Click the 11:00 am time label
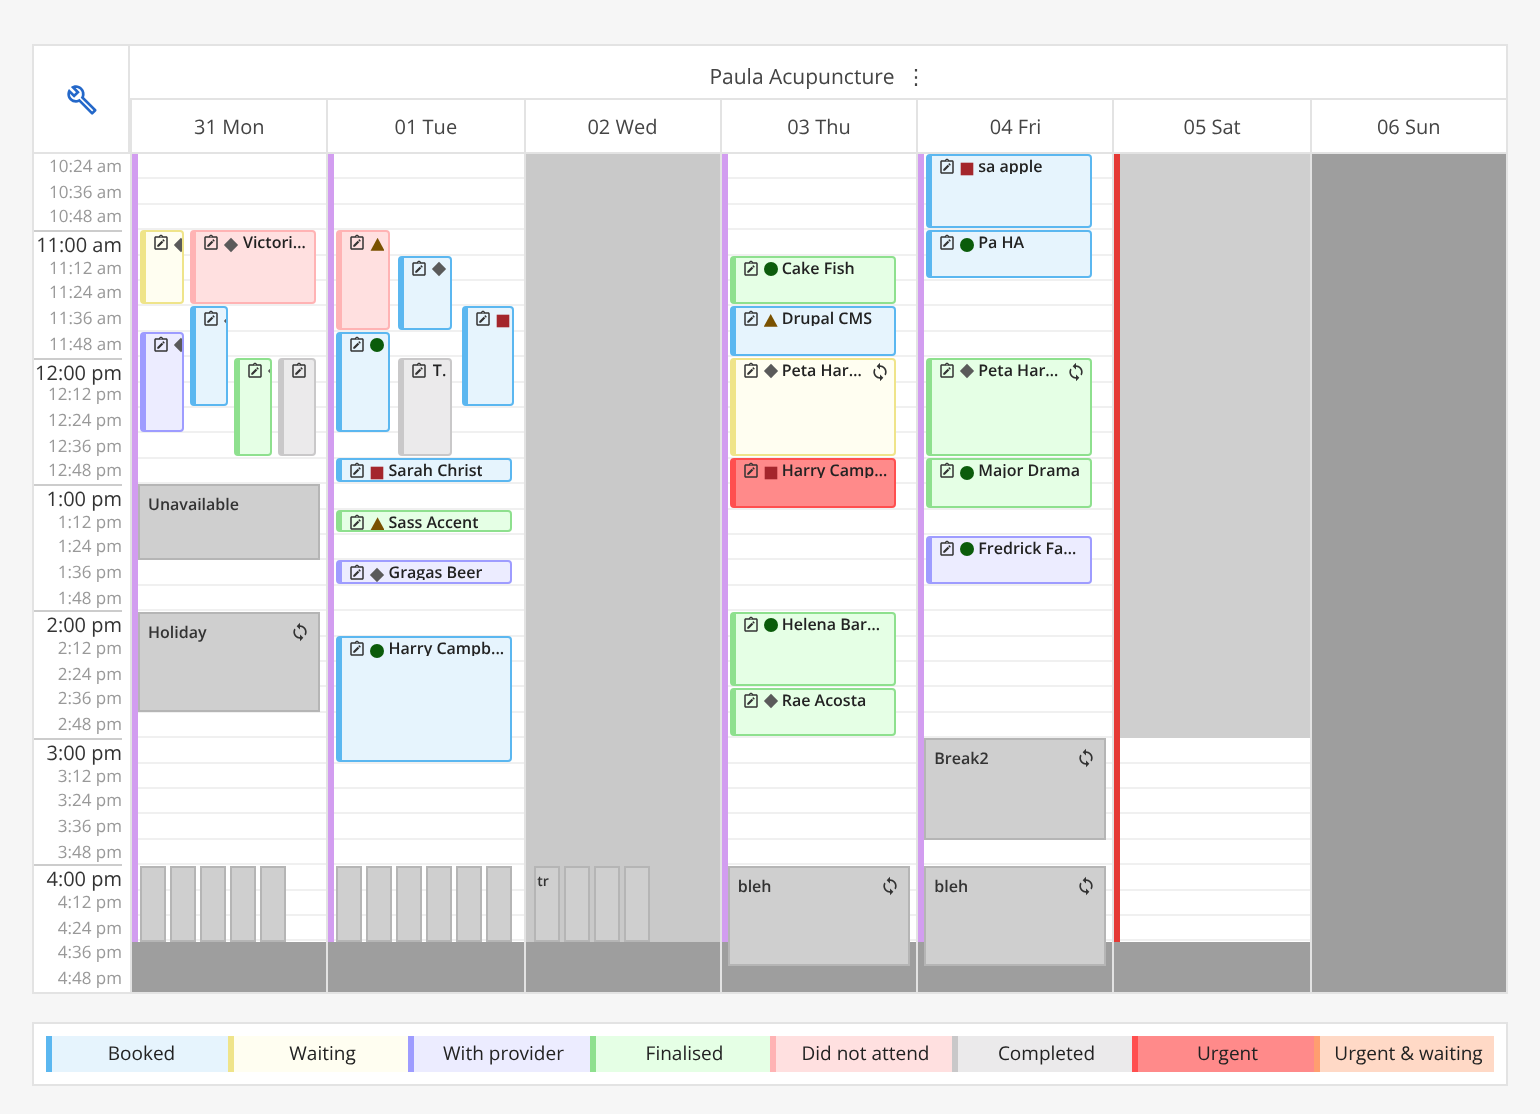Image resolution: width=1540 pixels, height=1116 pixels. (x=79, y=245)
